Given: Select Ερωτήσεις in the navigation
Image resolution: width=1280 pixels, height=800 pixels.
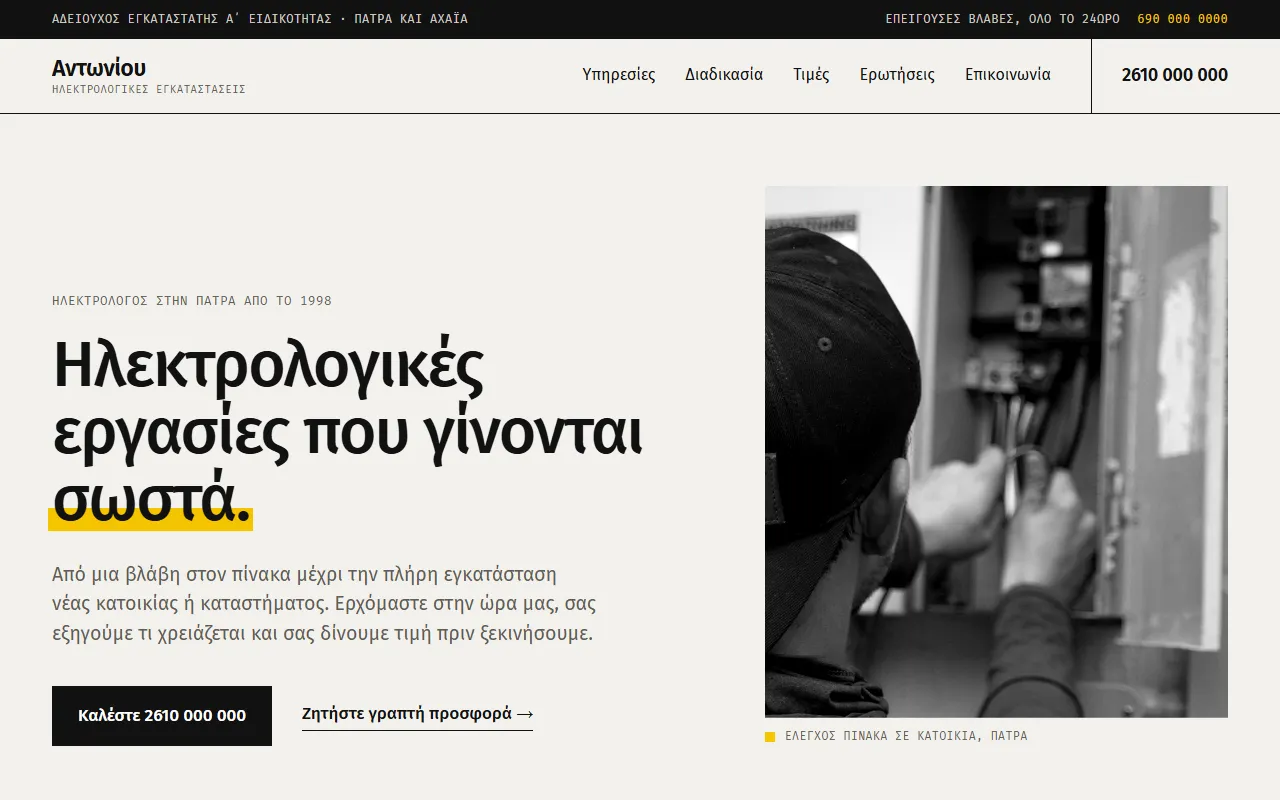Looking at the screenshot, I should click(897, 75).
